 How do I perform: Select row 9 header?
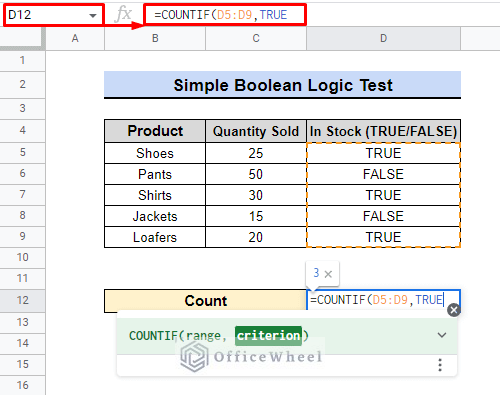(x=22, y=237)
